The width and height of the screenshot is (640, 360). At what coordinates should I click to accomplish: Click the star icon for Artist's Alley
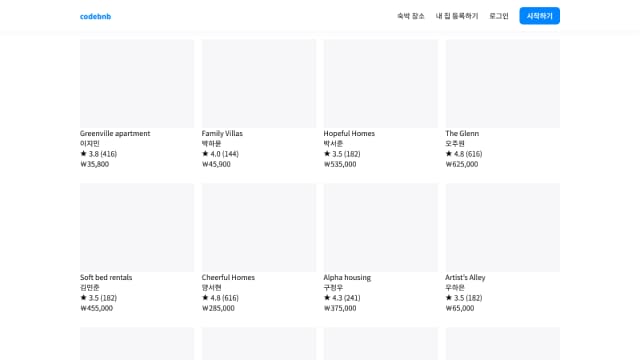click(449, 298)
